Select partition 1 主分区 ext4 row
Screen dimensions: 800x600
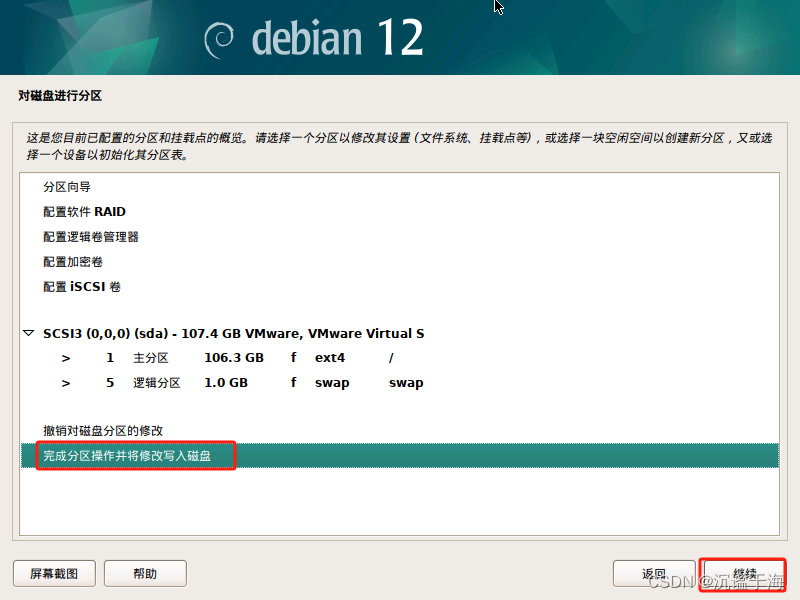[399, 358]
